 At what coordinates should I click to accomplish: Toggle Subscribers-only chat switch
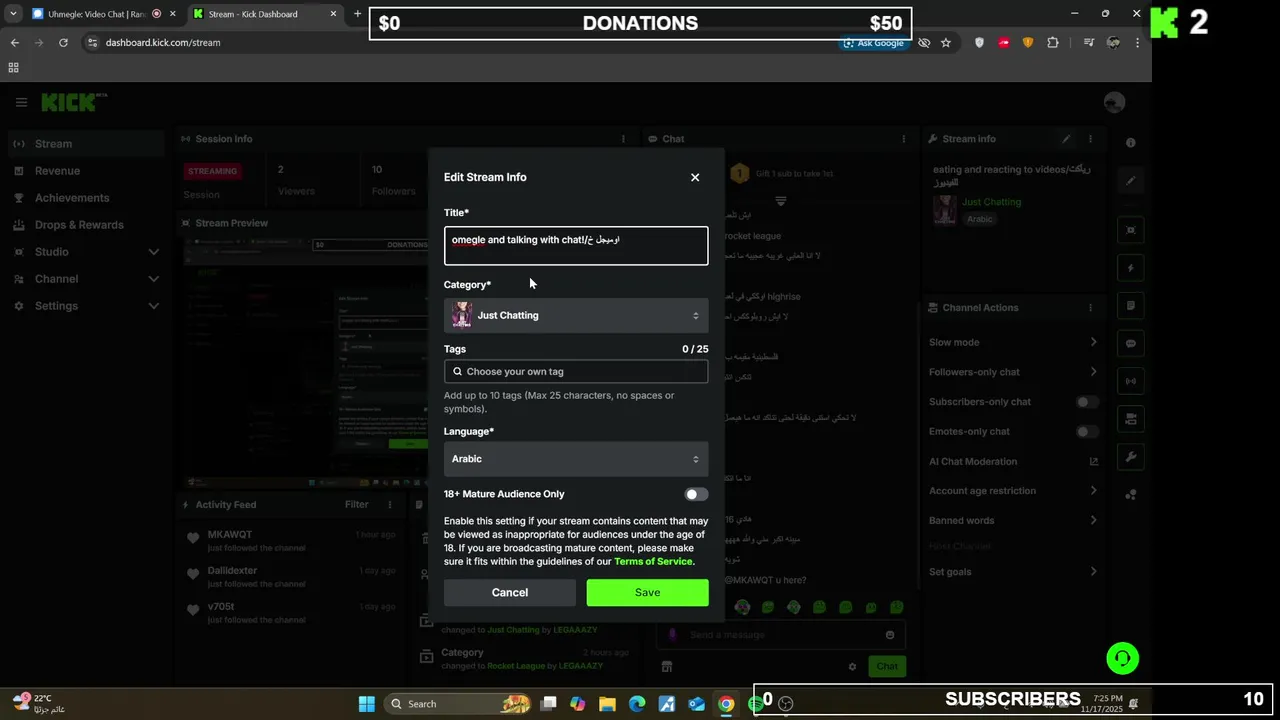click(x=1086, y=402)
